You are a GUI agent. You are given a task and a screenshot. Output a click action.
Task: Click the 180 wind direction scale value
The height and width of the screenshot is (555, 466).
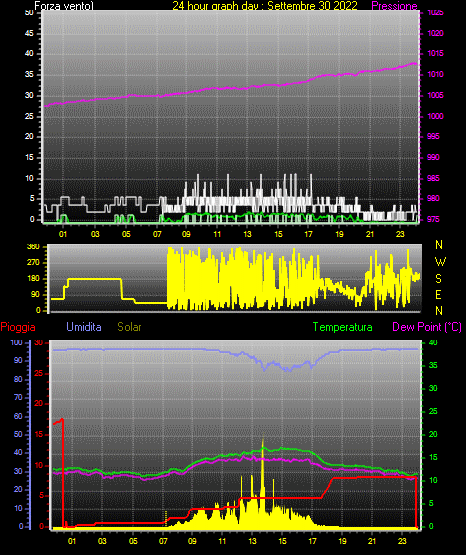point(34,279)
